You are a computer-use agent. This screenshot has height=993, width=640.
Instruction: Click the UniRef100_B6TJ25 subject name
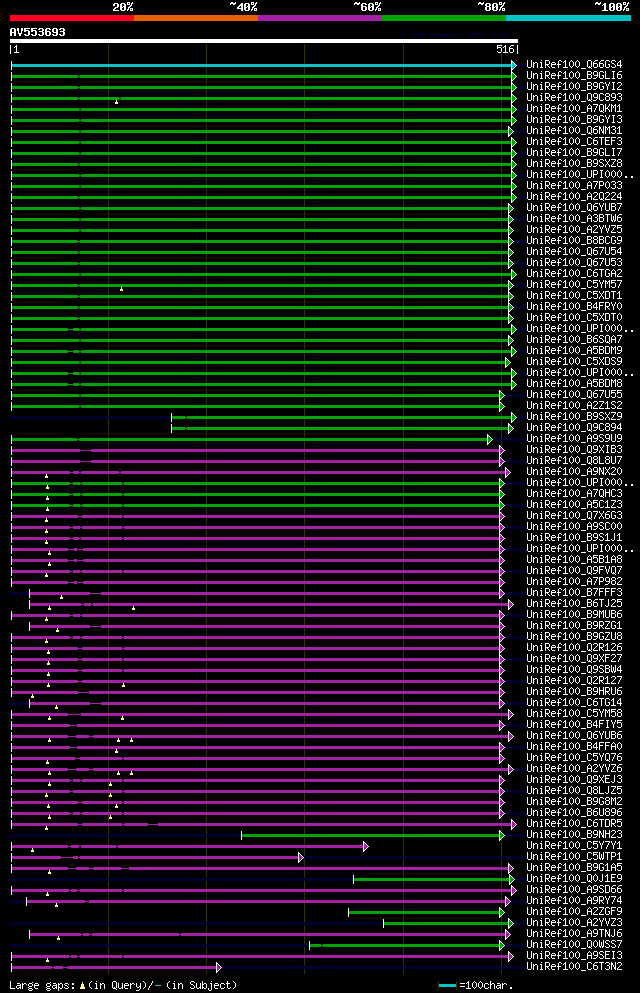pos(574,604)
